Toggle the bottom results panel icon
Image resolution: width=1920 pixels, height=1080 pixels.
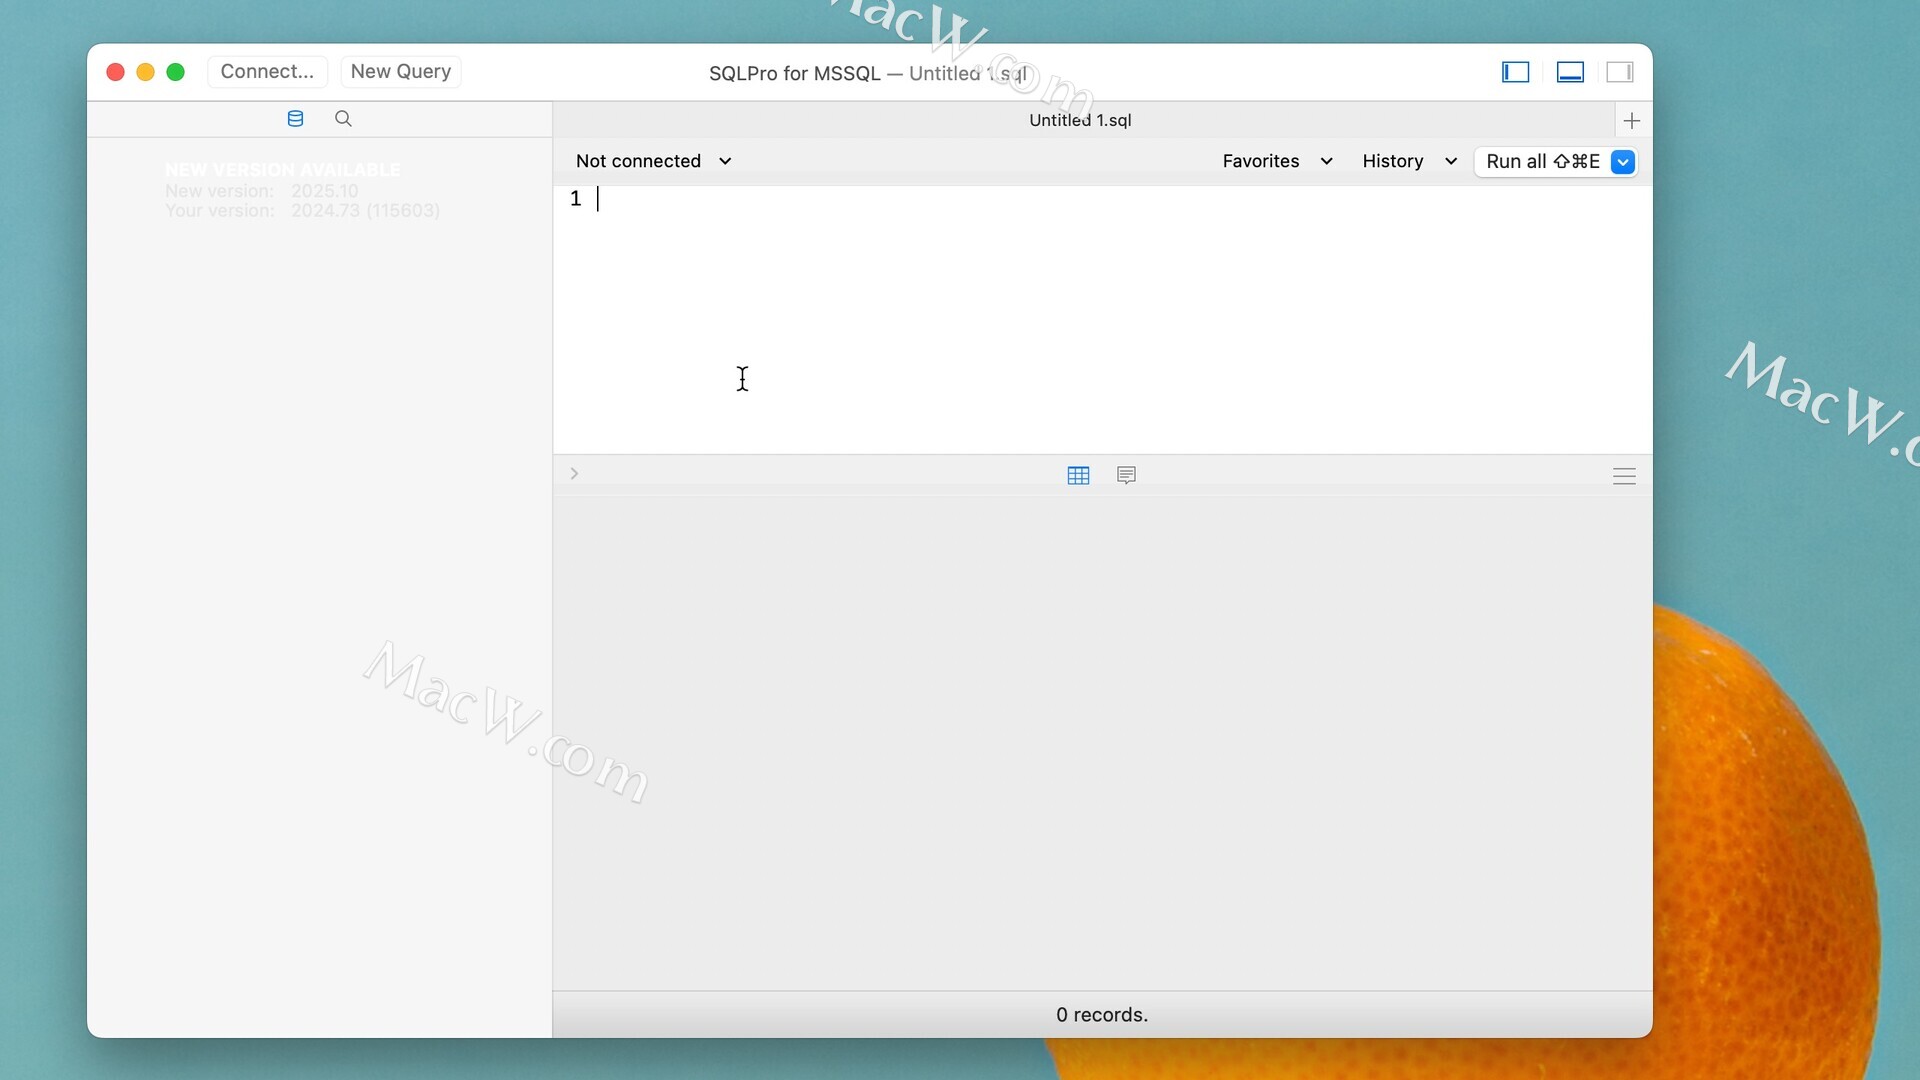[x=1570, y=72]
